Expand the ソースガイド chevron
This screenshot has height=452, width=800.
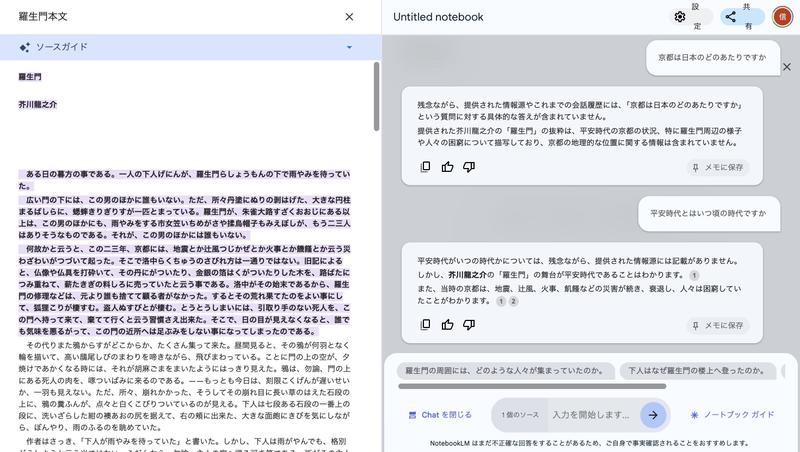point(349,47)
